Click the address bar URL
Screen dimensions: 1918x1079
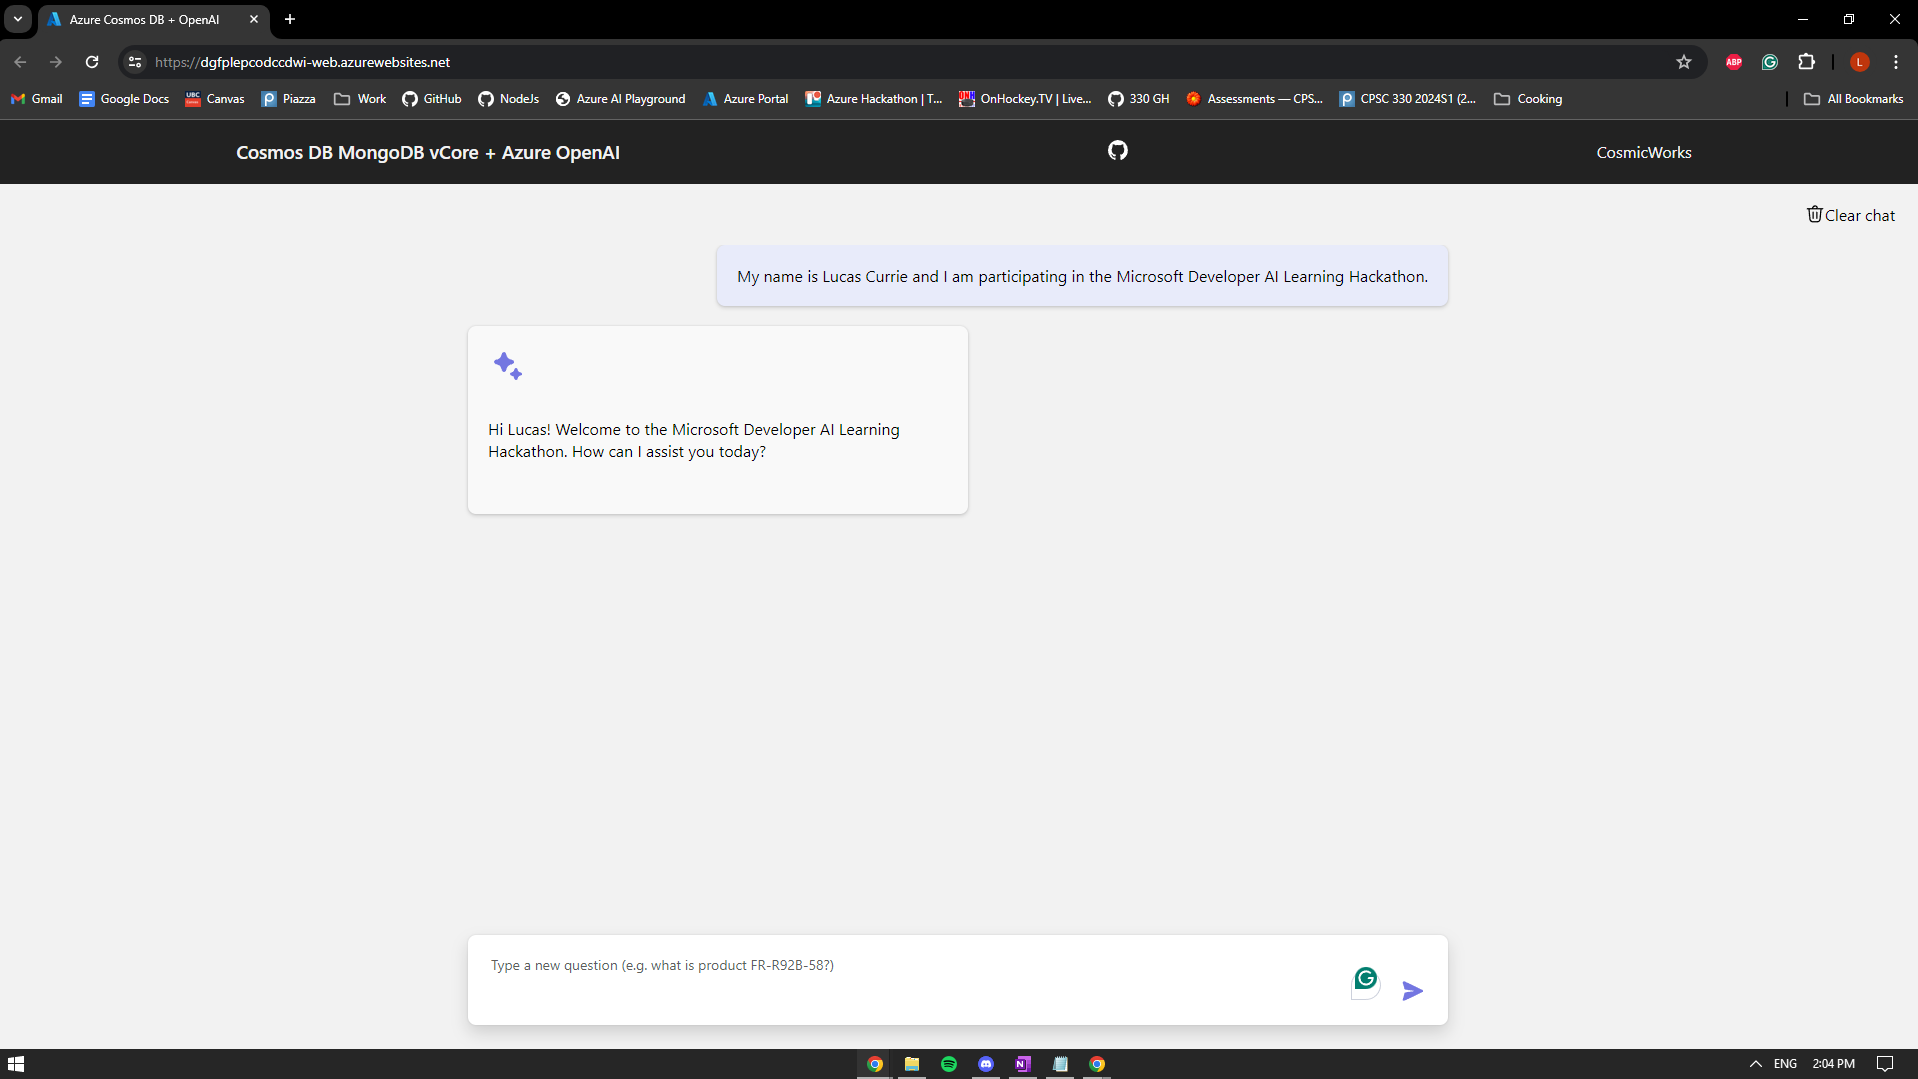coord(303,62)
